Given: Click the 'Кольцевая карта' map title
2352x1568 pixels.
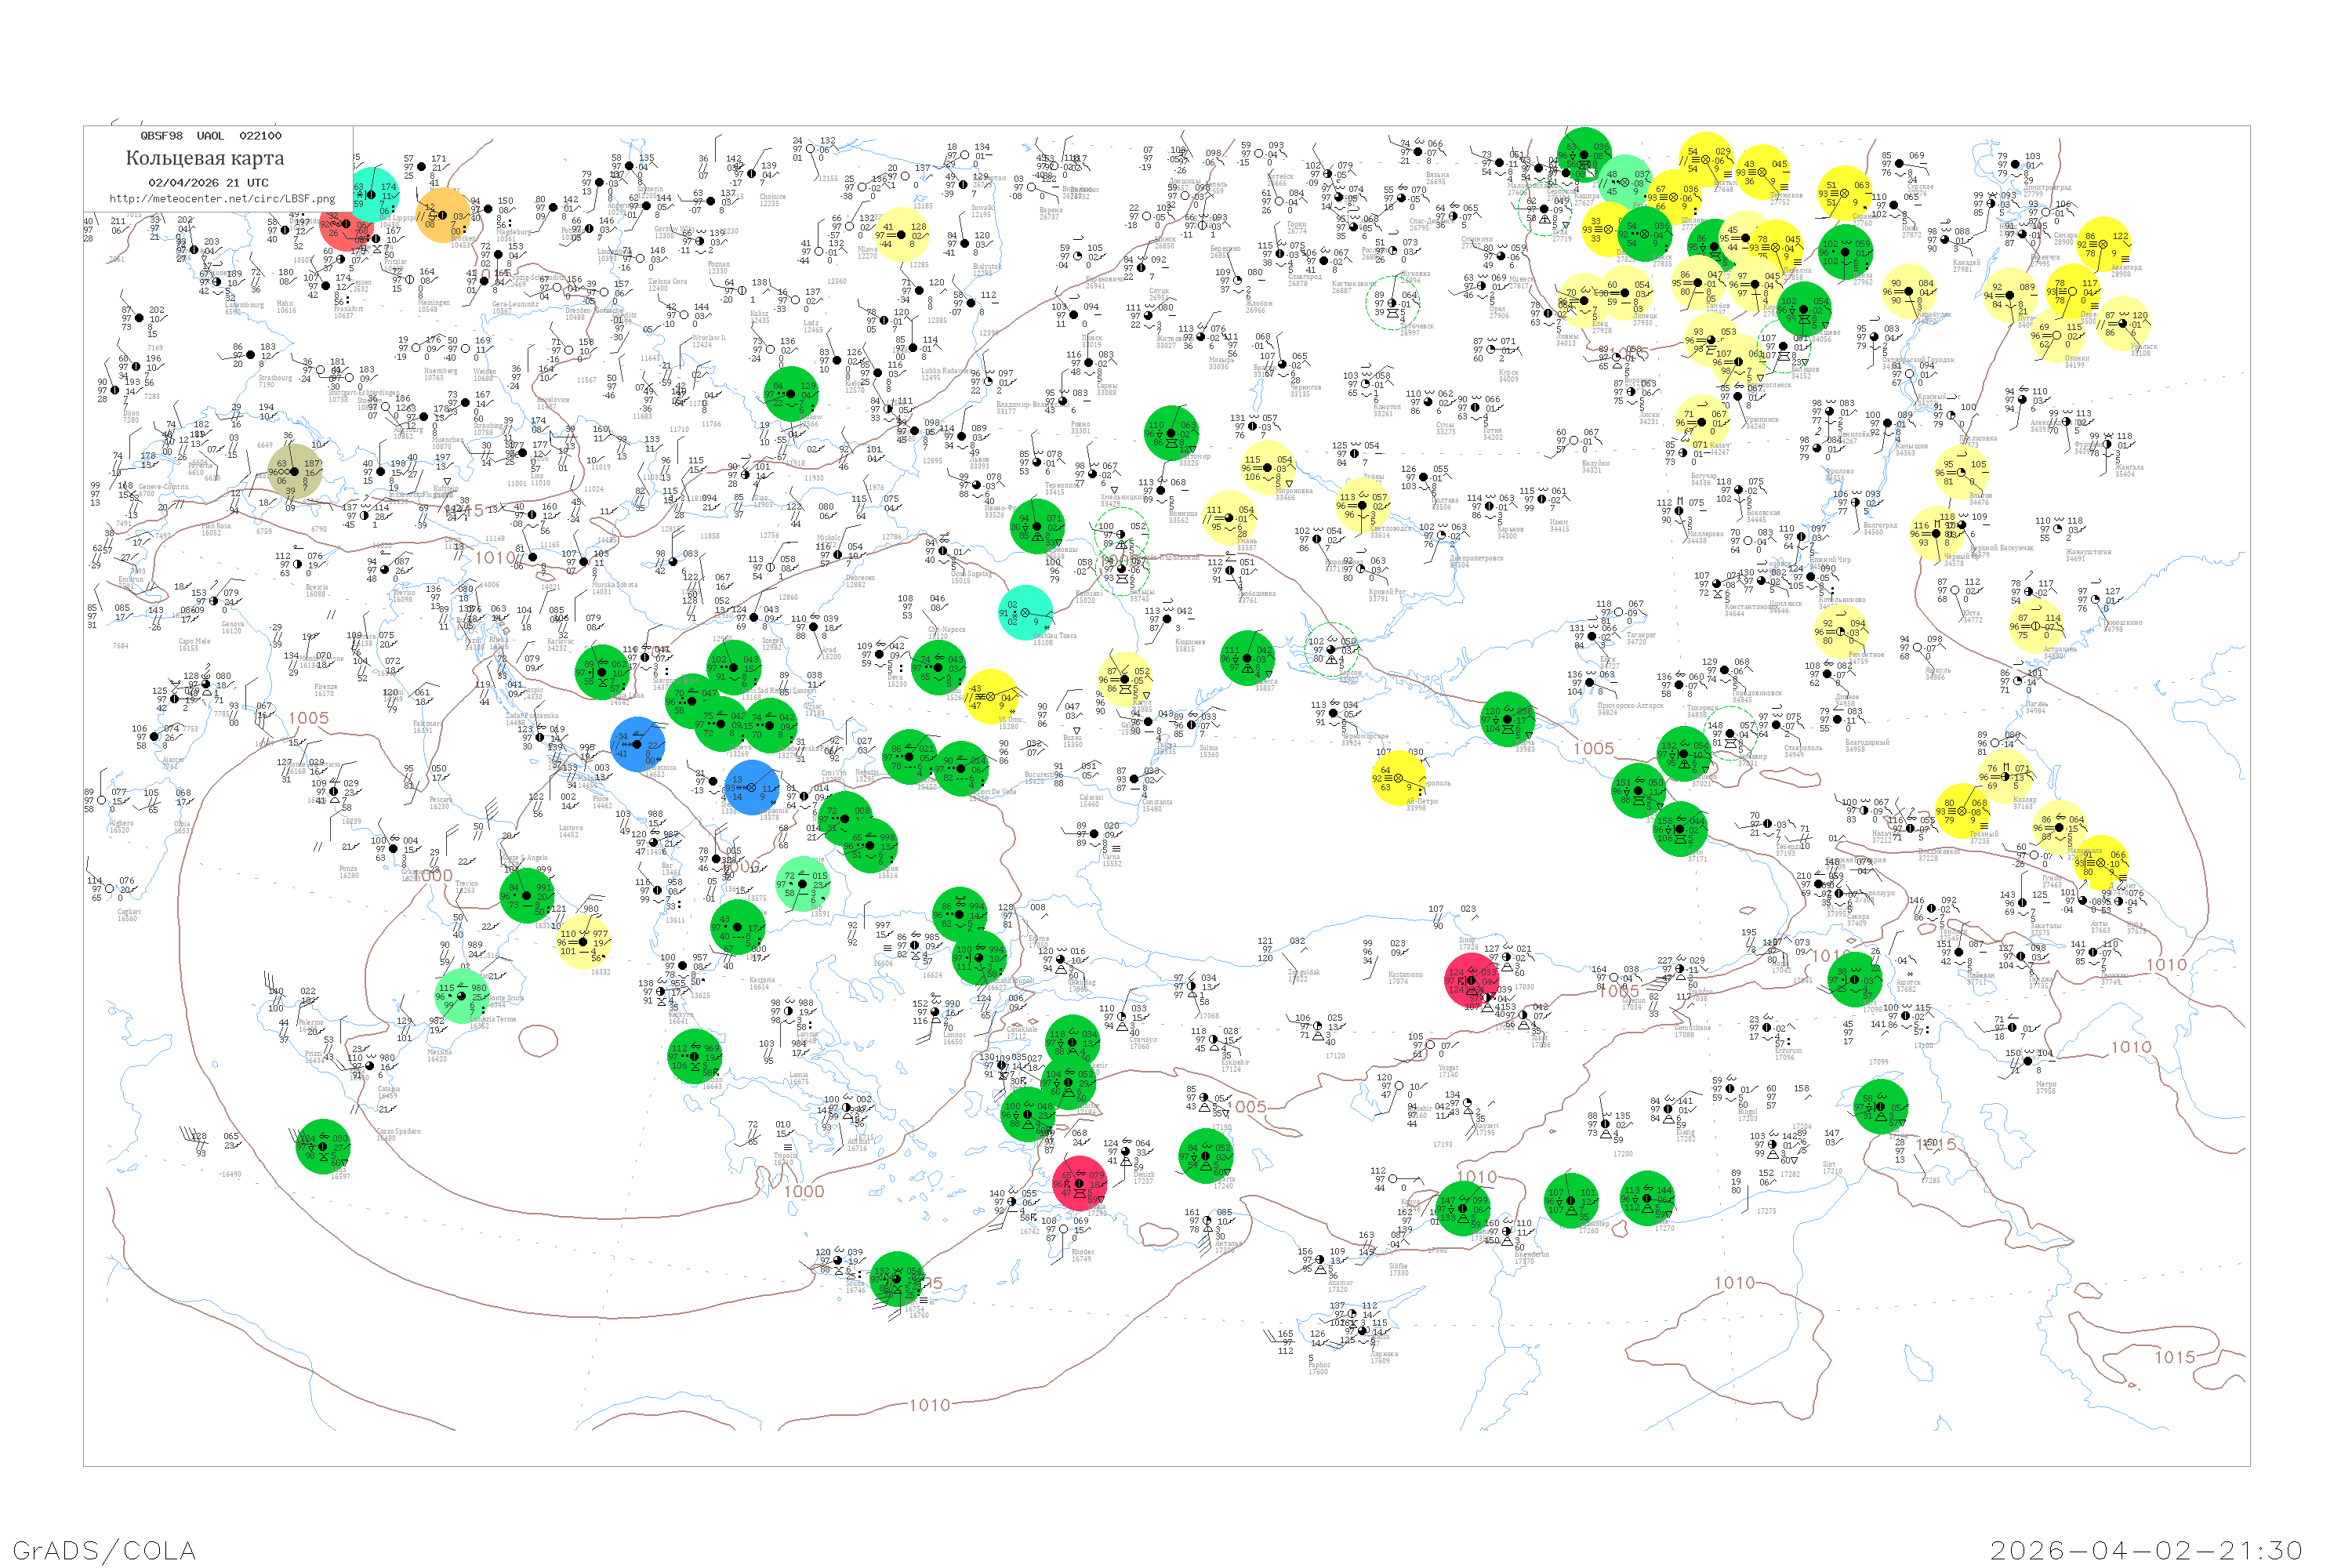Looking at the screenshot, I should coord(205,158).
